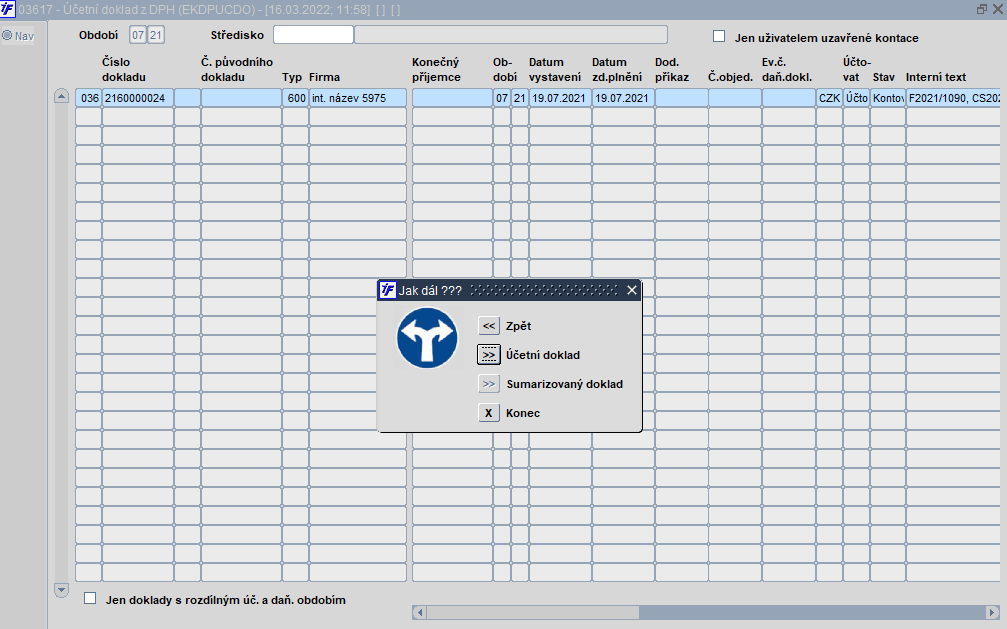Click the application logo in title bar
Image resolution: width=1007 pixels, height=629 pixels.
pyautogui.click(x=8, y=9)
